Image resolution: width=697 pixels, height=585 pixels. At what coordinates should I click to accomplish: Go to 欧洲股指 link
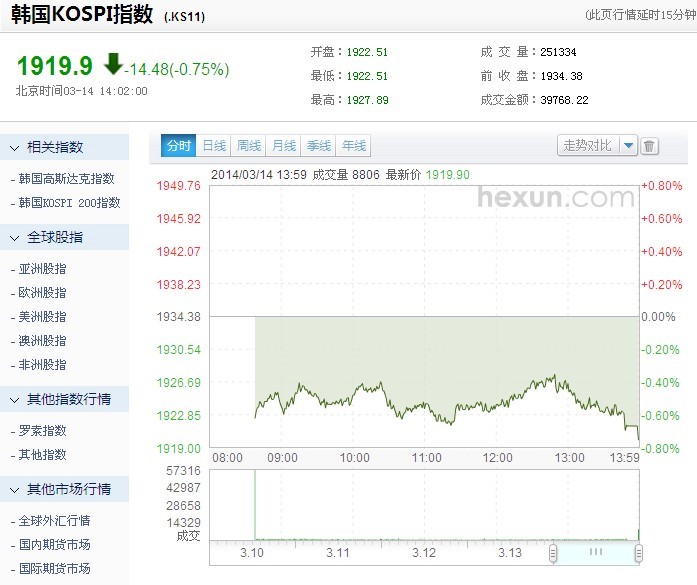(x=42, y=293)
